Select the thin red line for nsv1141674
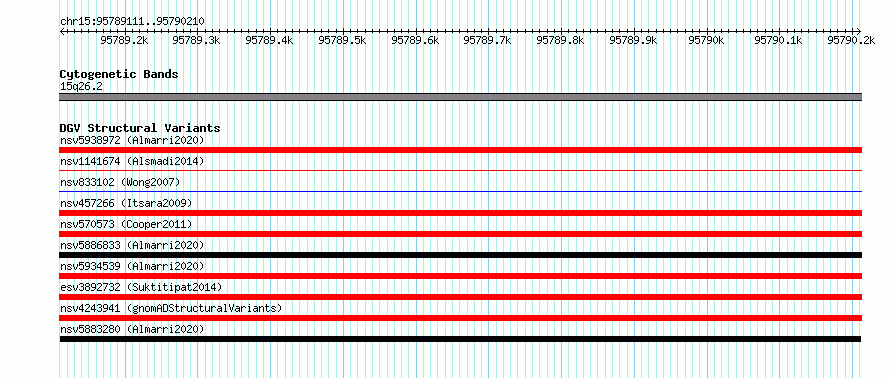890x378 pixels. click(x=461, y=170)
